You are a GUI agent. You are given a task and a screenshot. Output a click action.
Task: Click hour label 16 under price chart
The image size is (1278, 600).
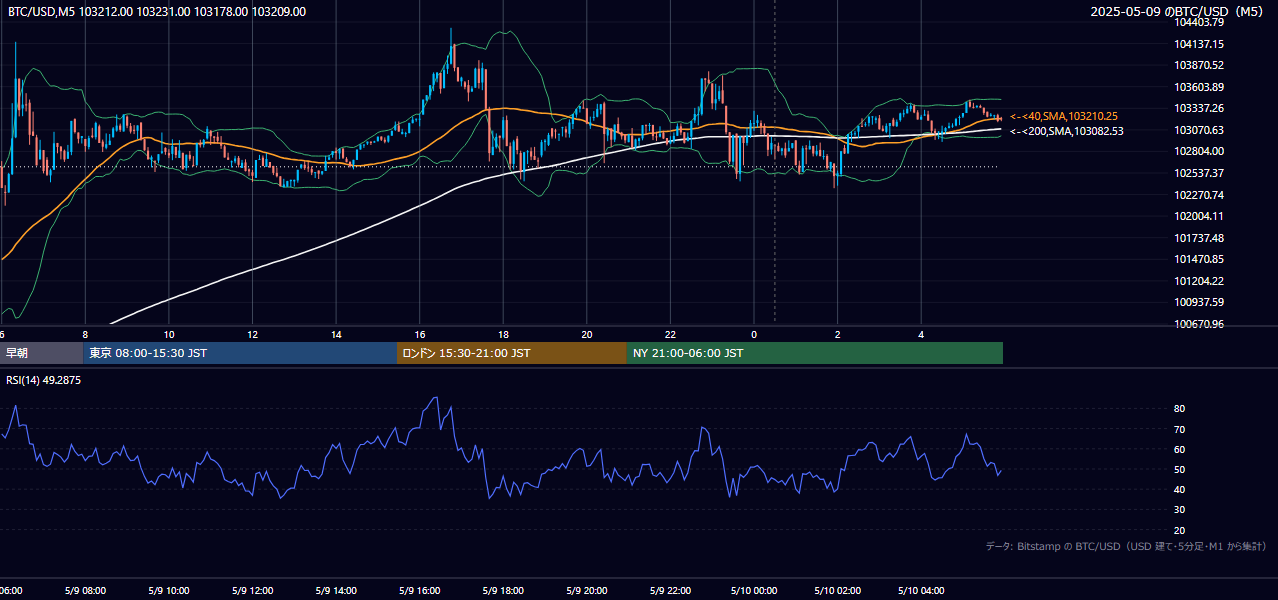click(x=420, y=334)
